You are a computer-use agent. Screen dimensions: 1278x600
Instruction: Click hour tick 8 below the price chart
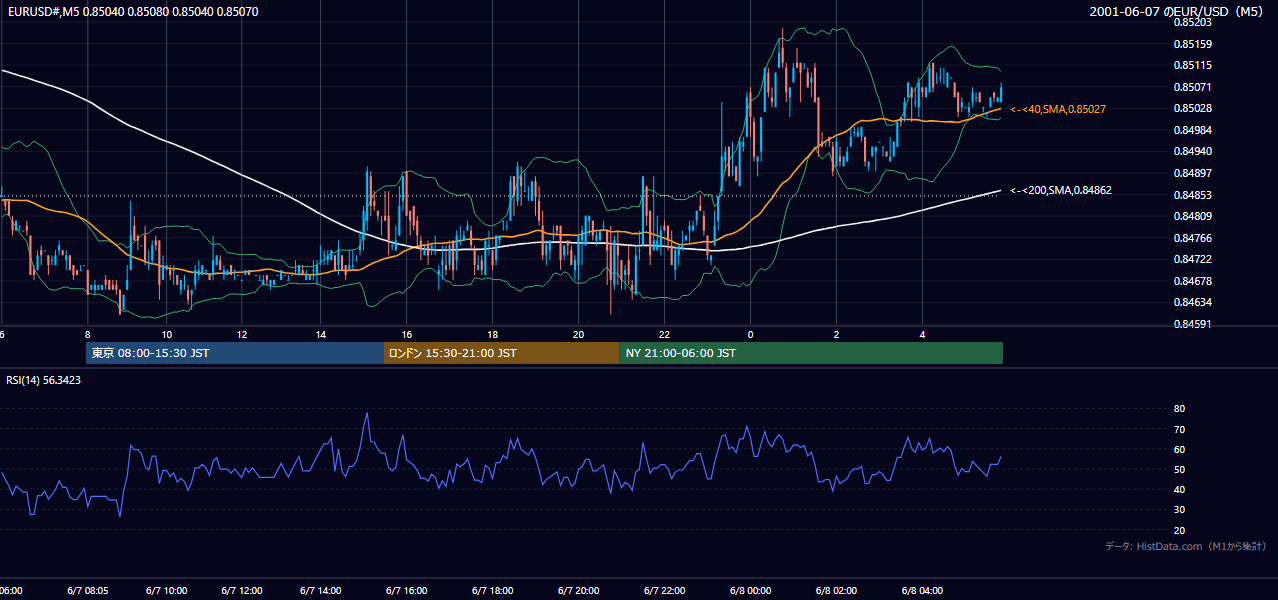[88, 335]
